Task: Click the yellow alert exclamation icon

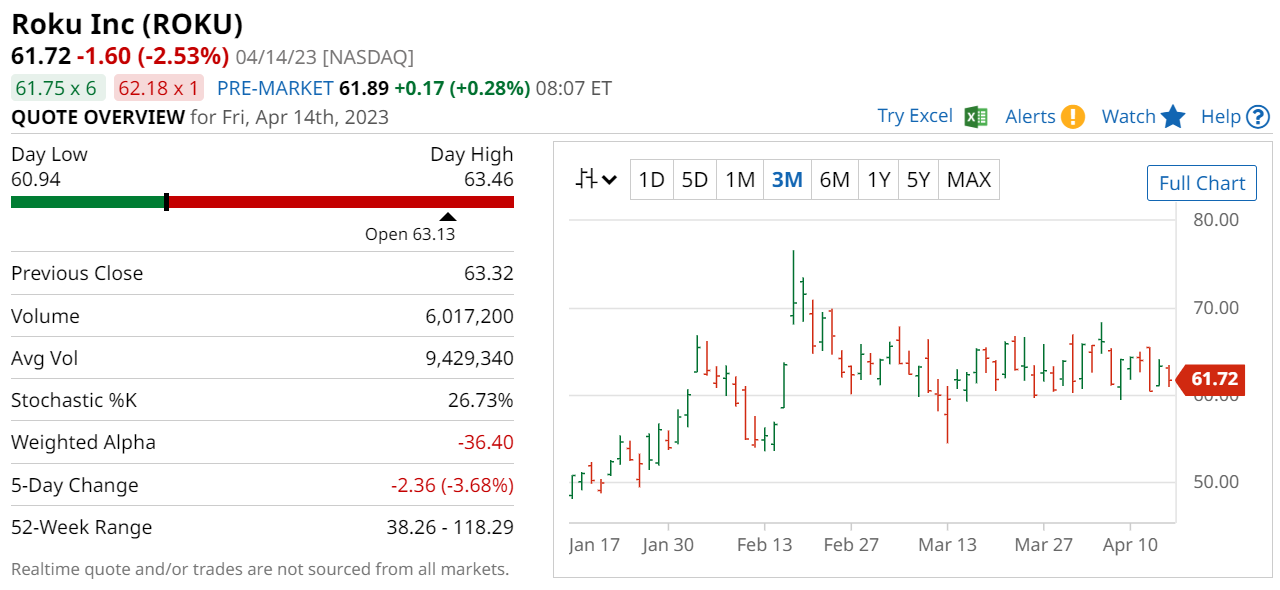Action: click(1073, 117)
